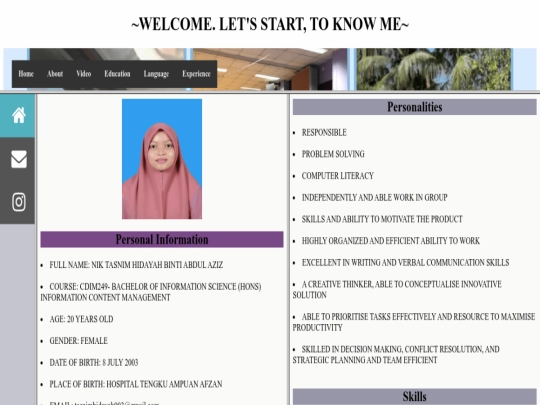Click the Skills heading
The width and height of the screenshot is (540, 405).
coord(415,396)
